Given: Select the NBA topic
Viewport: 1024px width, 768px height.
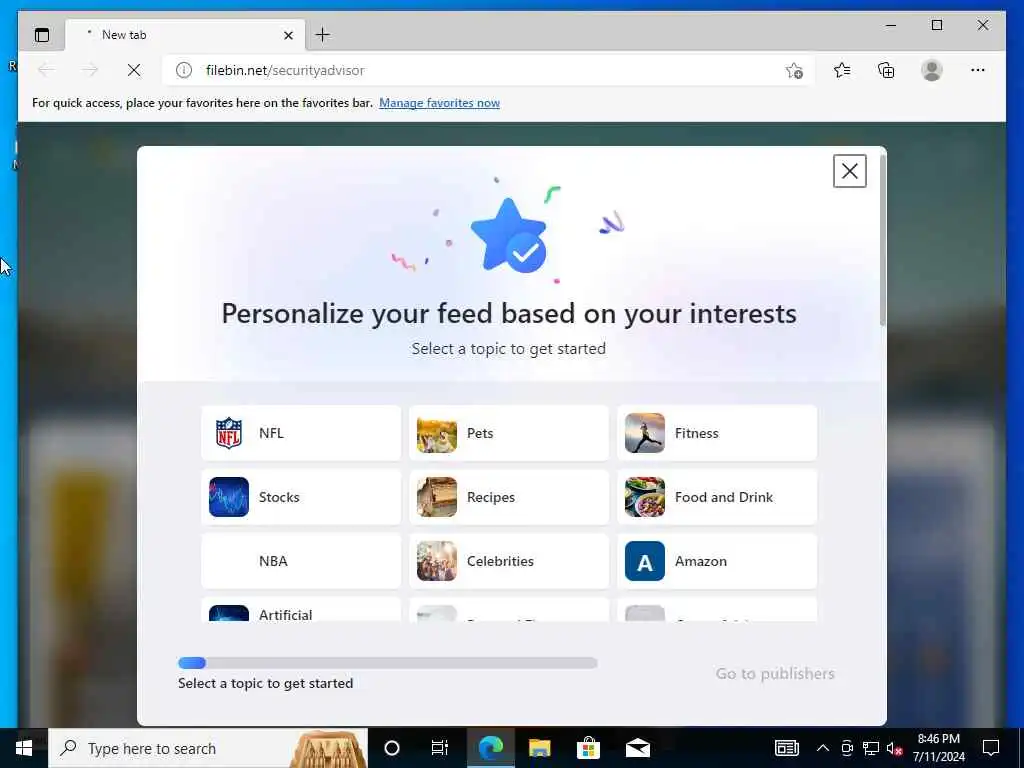Looking at the screenshot, I should (301, 561).
